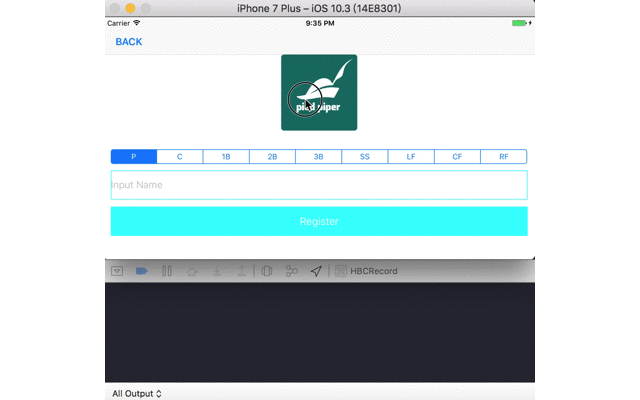The width and height of the screenshot is (640, 400).
Task: Select the C position segment
Action: [x=180, y=157]
